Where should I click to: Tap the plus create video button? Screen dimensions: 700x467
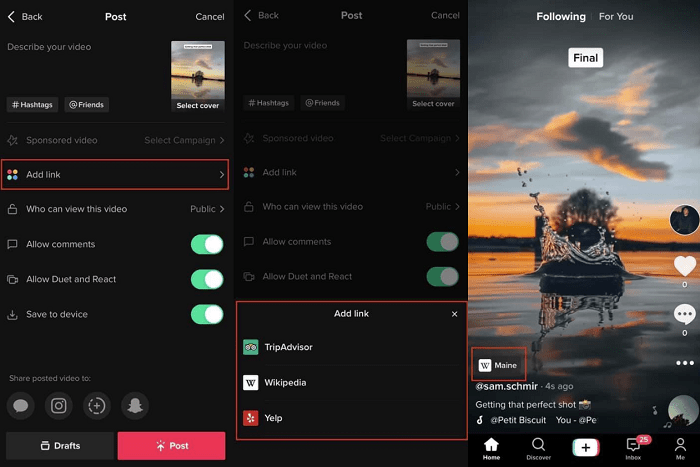(x=586, y=445)
